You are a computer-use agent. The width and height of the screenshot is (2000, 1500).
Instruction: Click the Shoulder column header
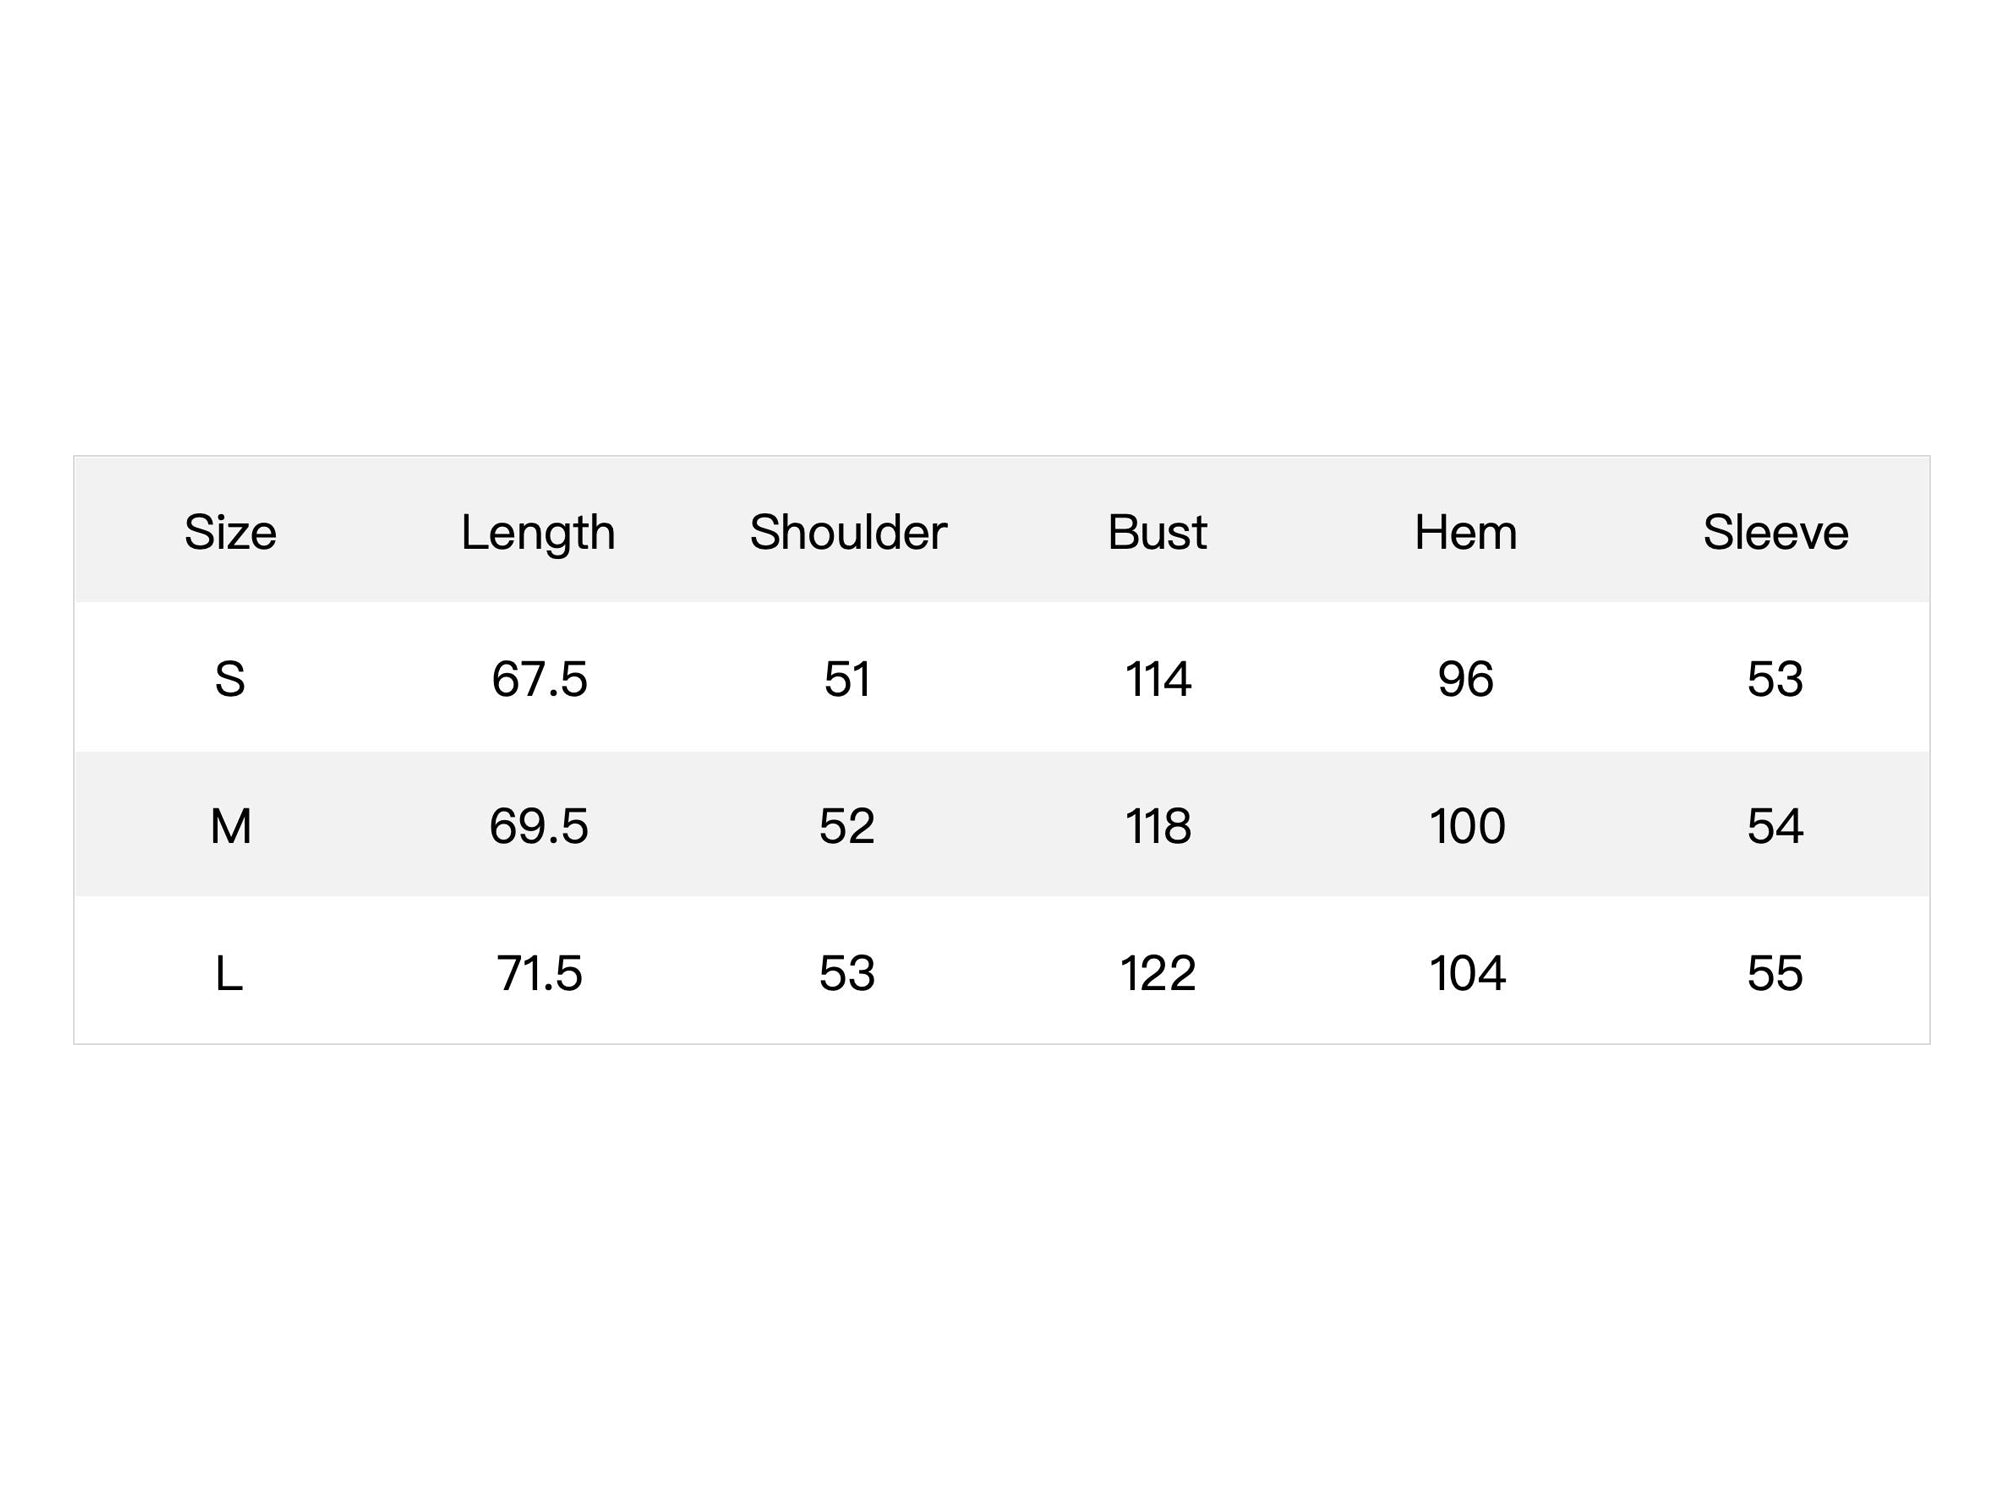point(848,532)
